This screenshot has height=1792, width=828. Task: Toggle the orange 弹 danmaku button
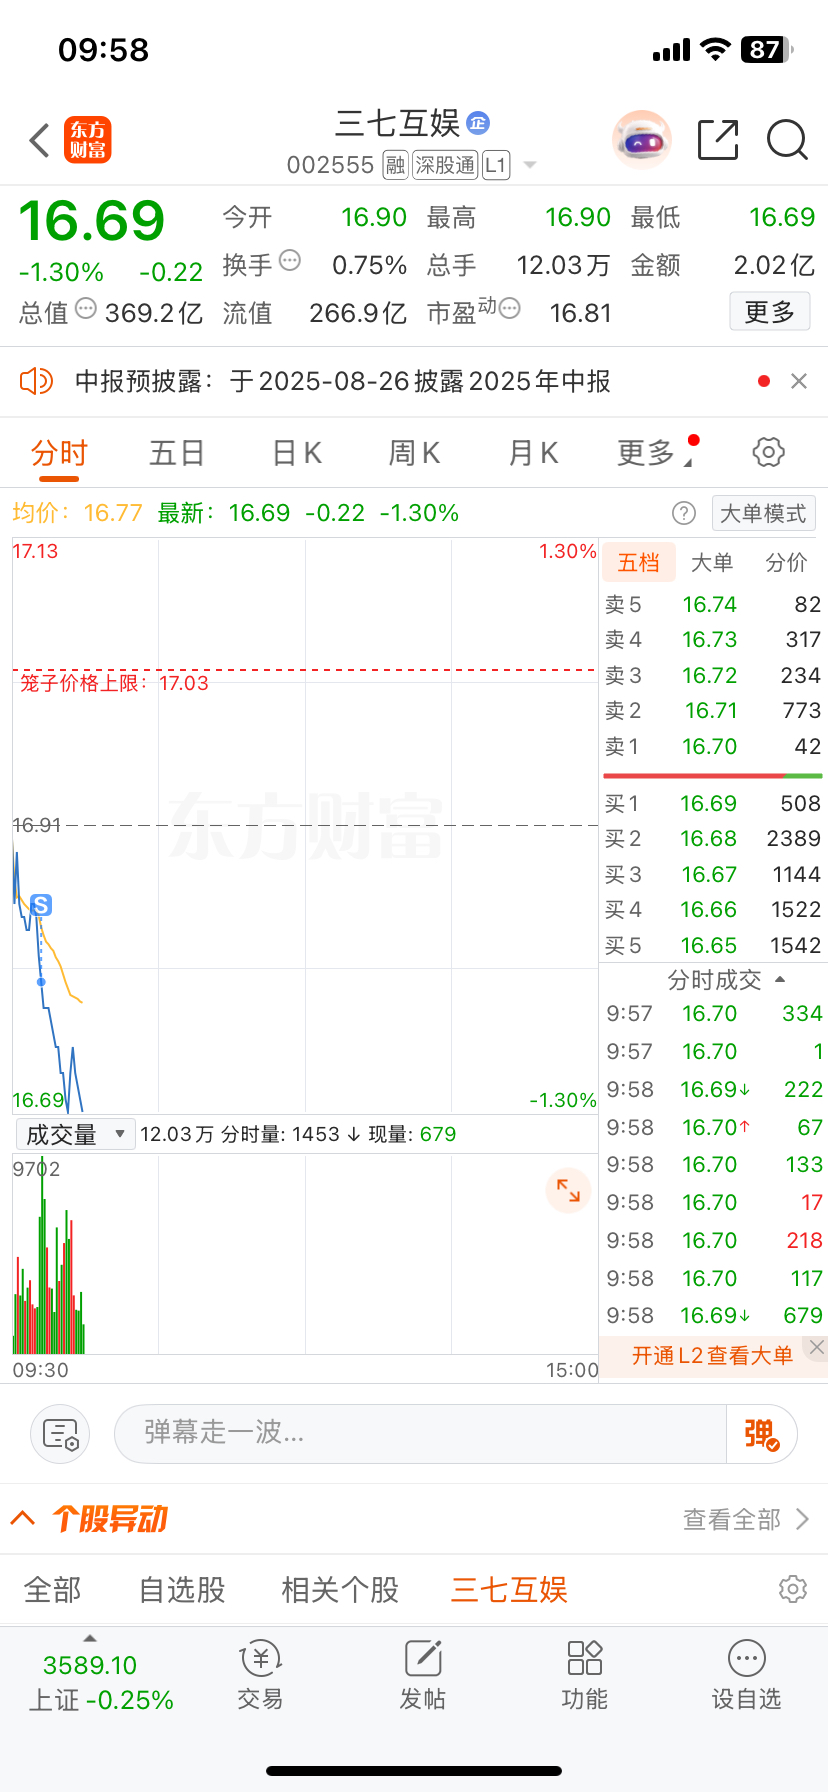tap(761, 1434)
